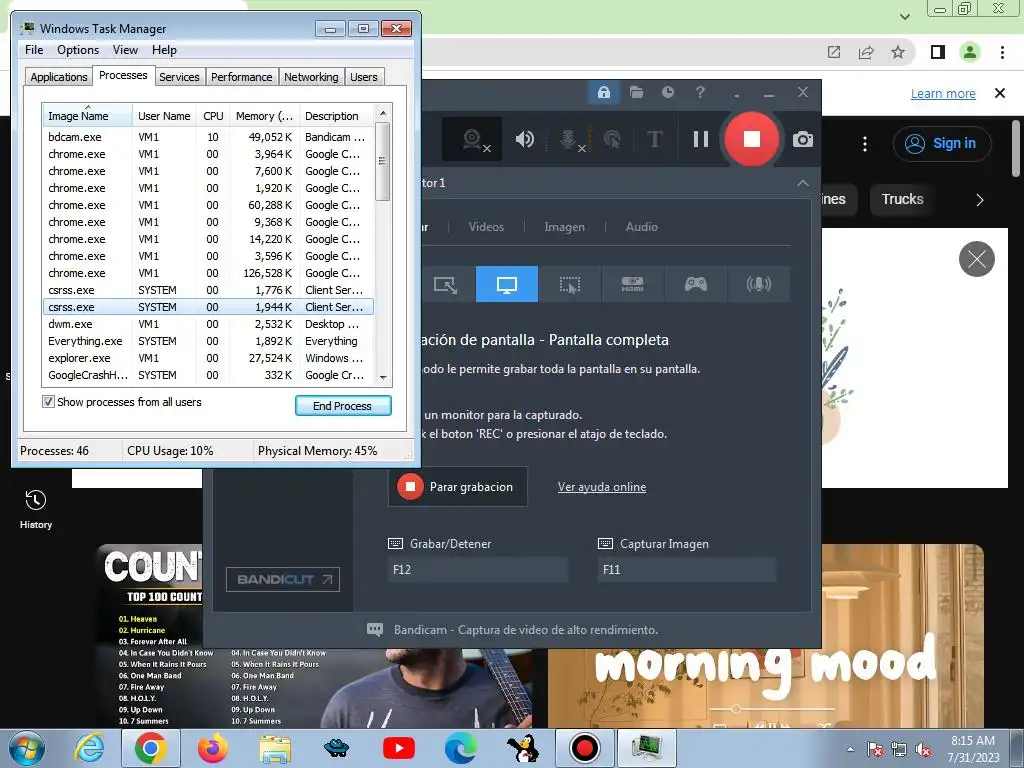The width and height of the screenshot is (1024, 768).
Task: Select audio only recording mode
Action: pos(759,284)
